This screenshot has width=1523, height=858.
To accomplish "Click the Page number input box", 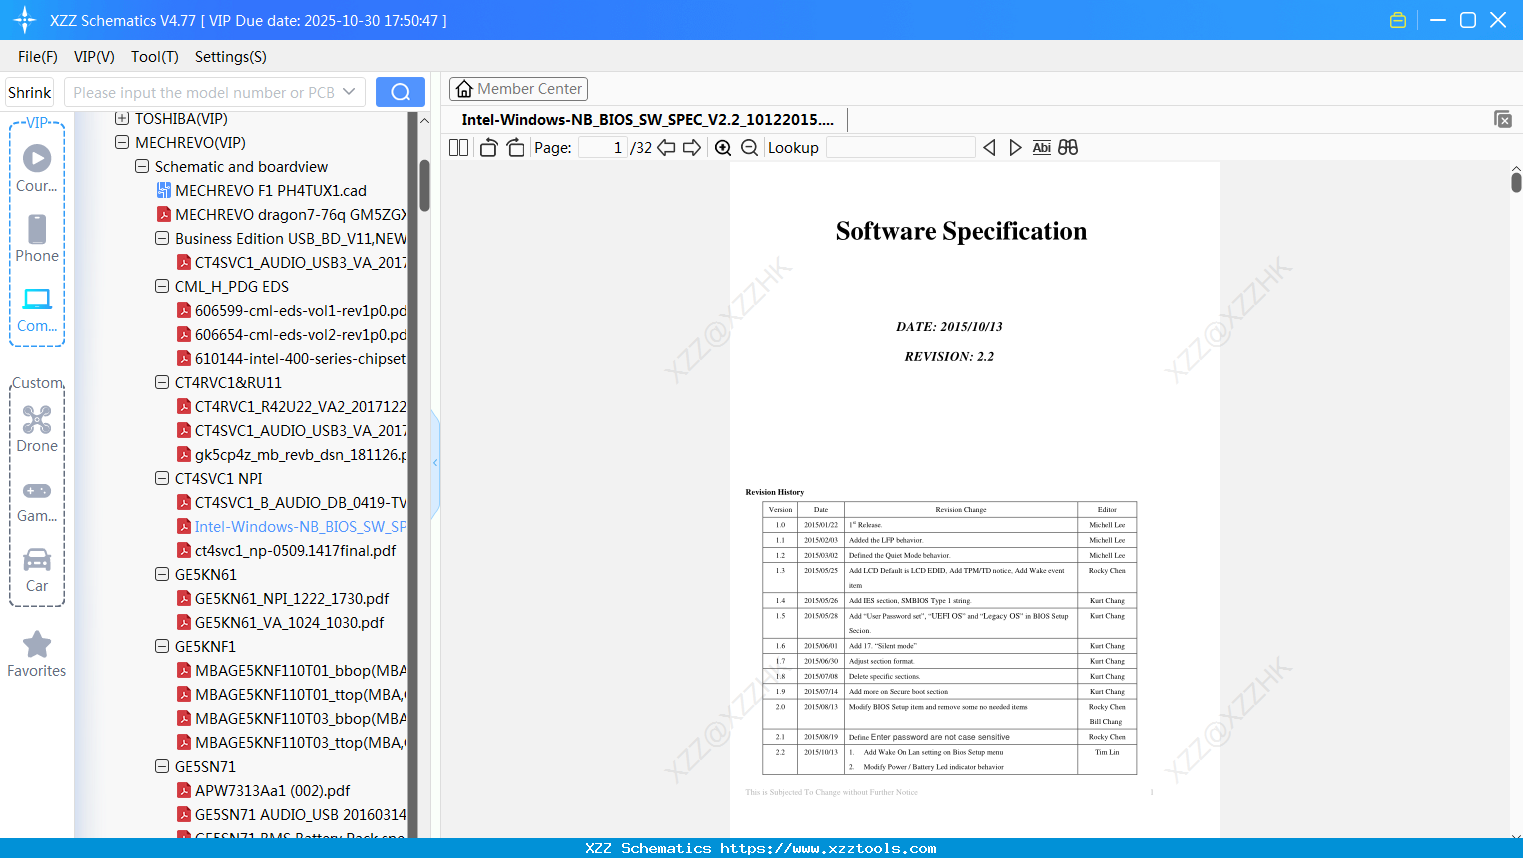I will (x=602, y=148).
